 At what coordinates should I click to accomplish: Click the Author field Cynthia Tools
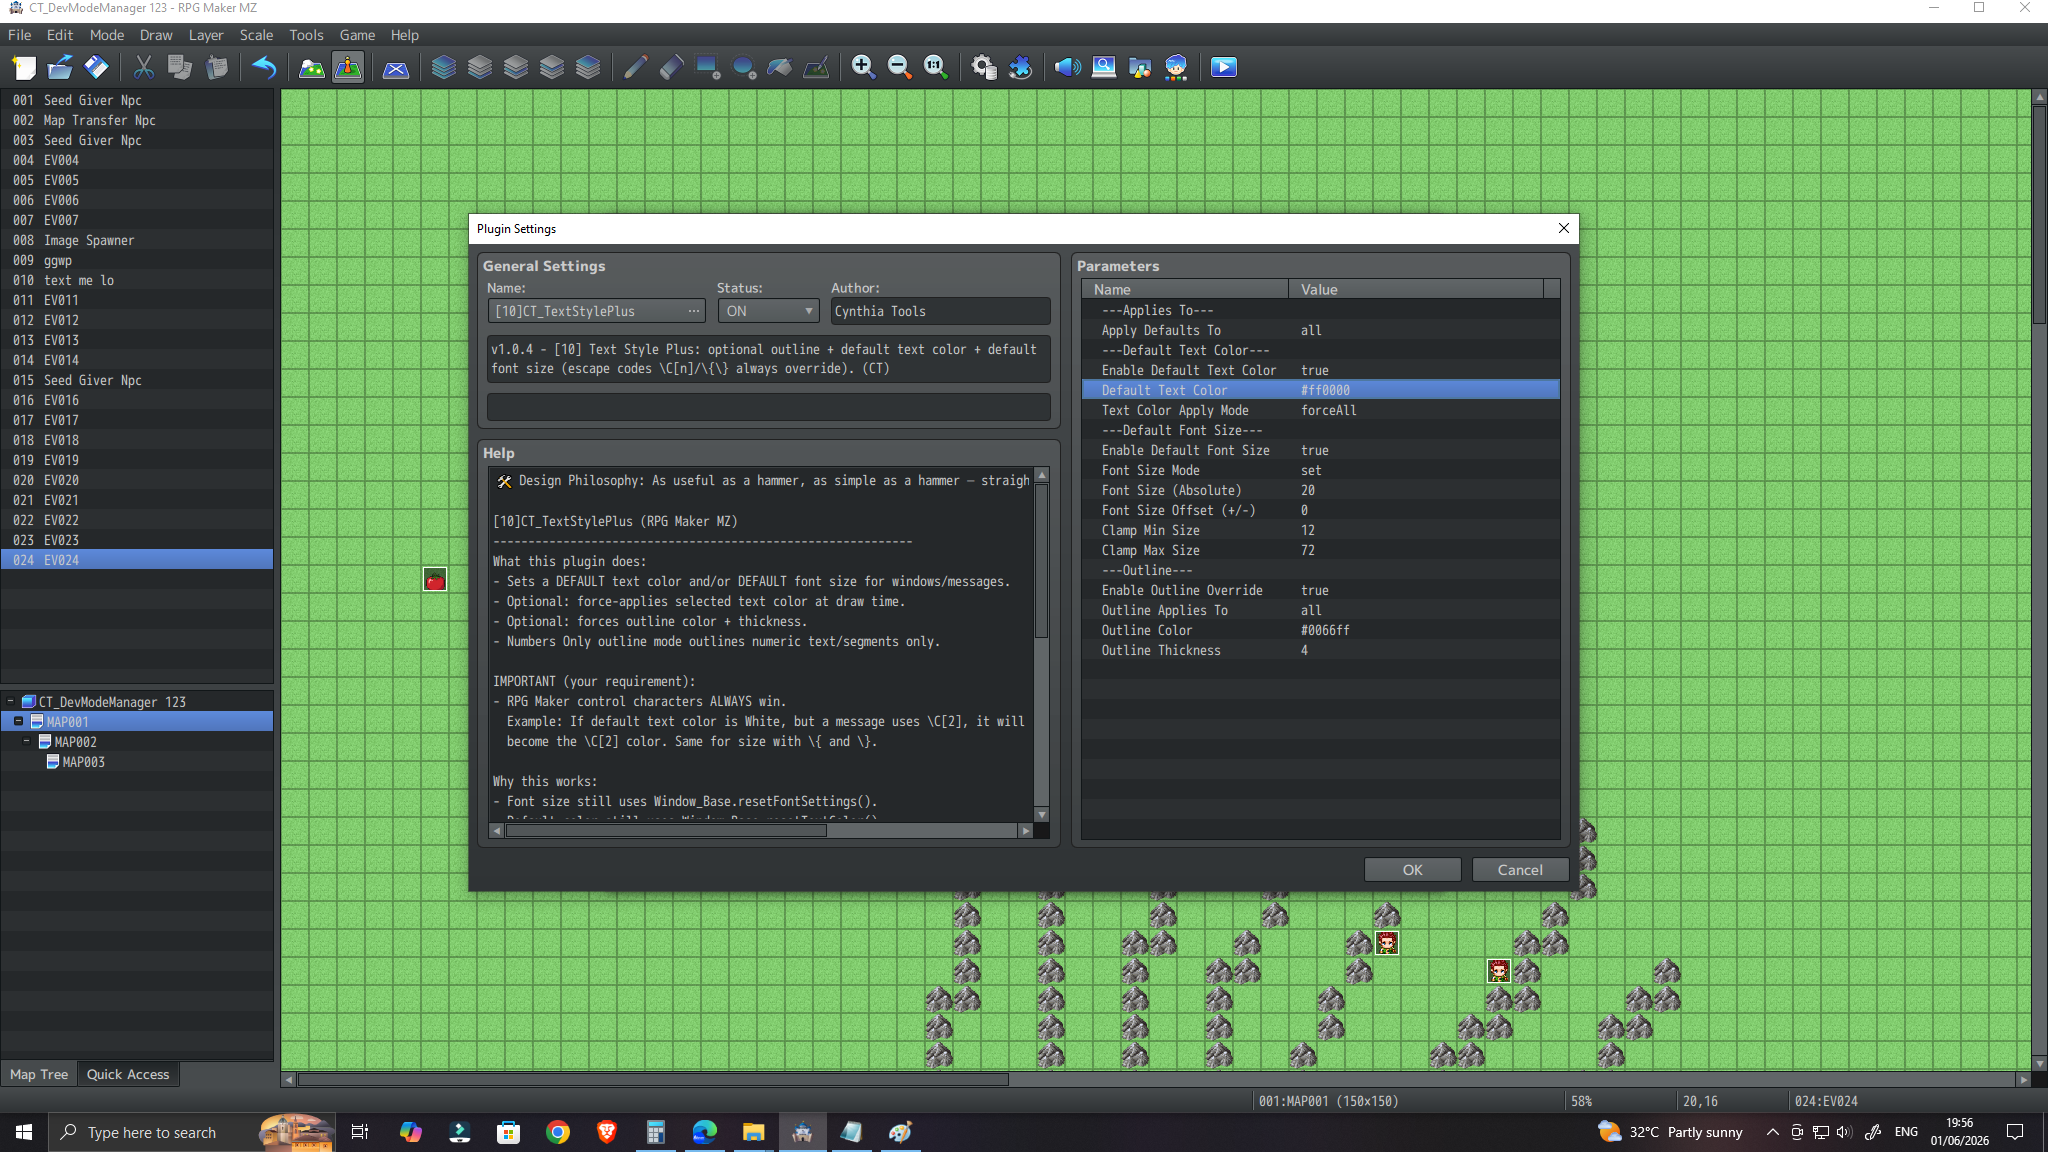pos(940,311)
